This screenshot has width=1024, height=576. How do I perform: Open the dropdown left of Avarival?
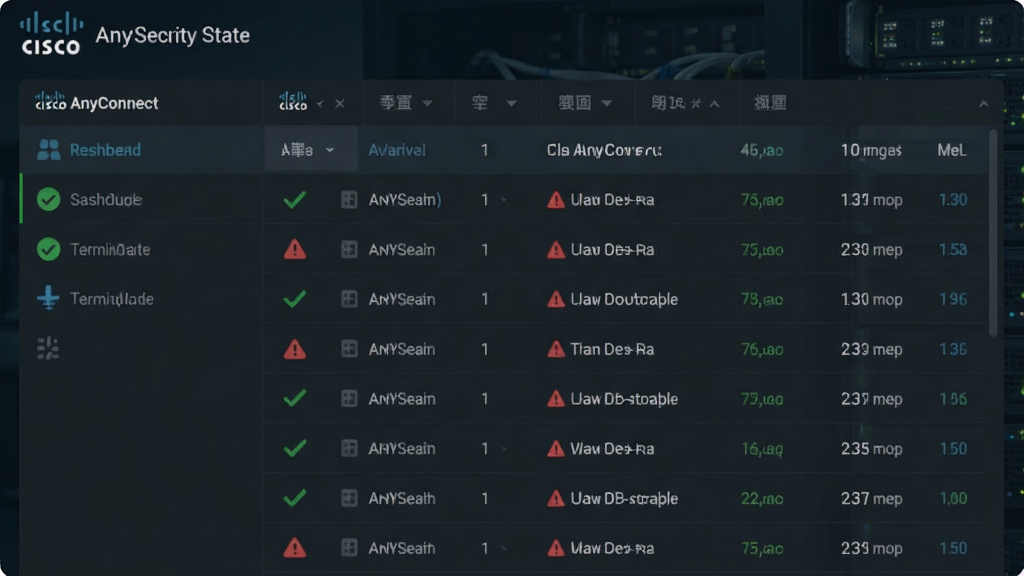coord(311,150)
